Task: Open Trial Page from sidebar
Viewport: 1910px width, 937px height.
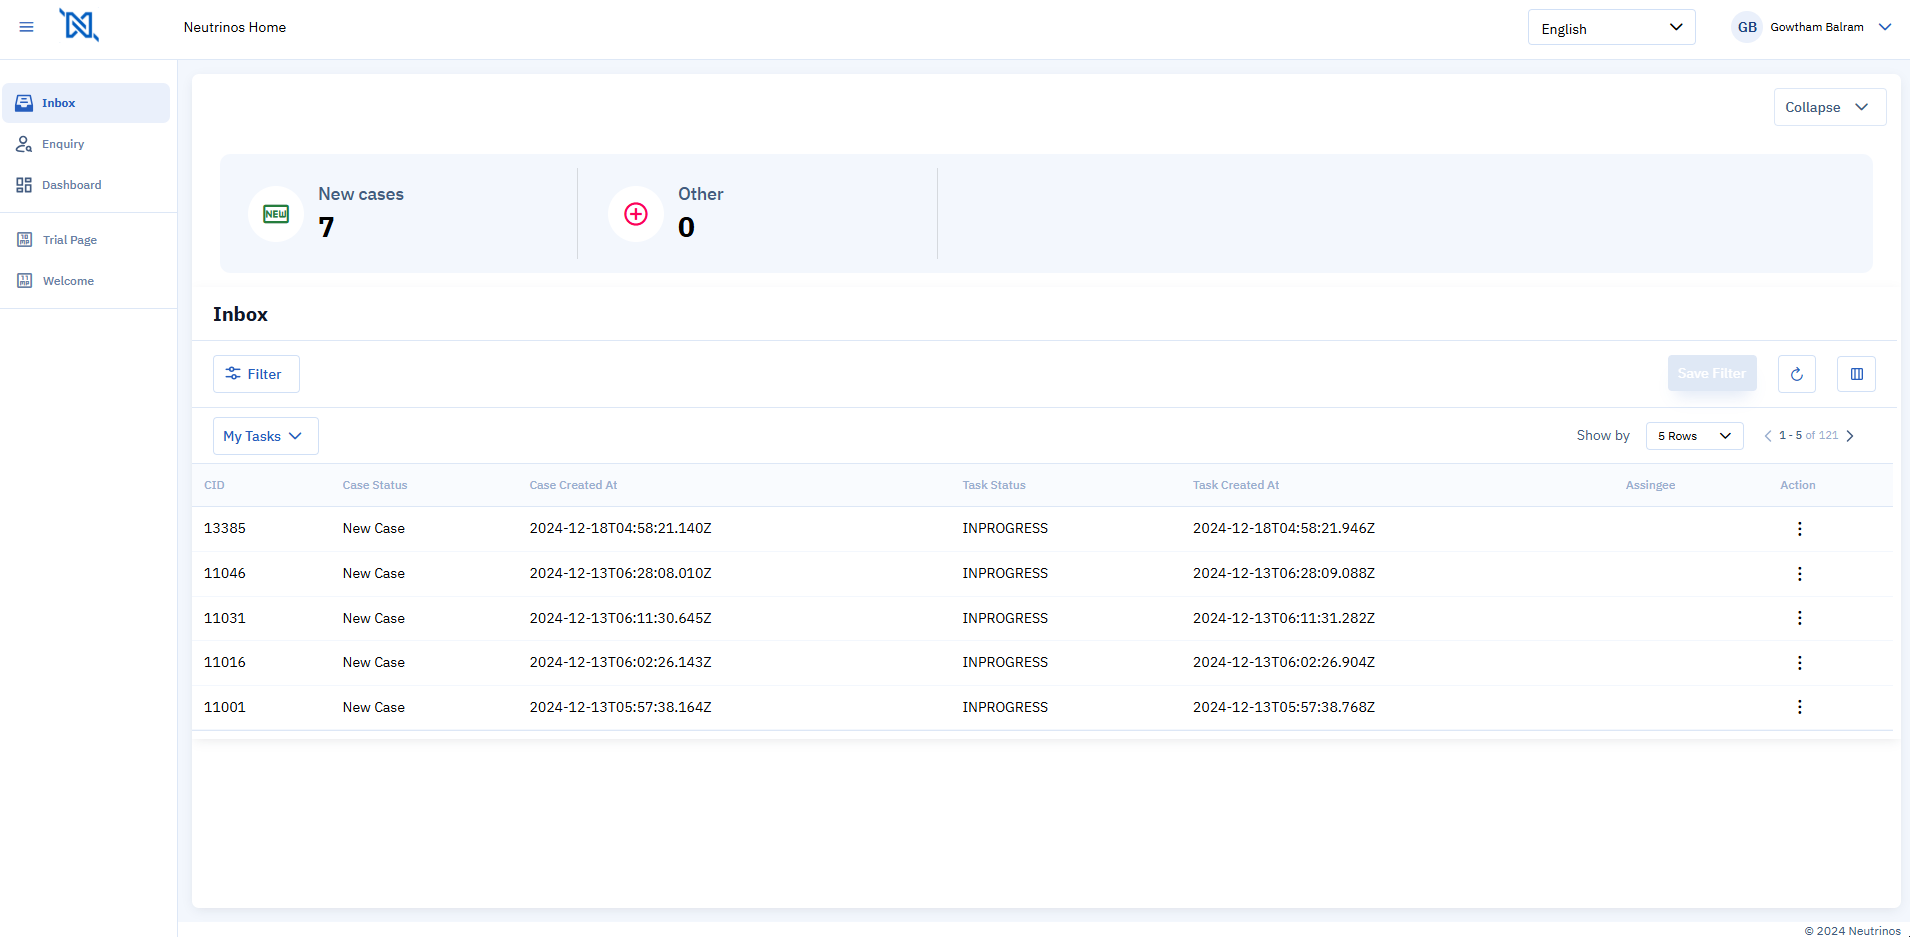Action: click(x=69, y=240)
